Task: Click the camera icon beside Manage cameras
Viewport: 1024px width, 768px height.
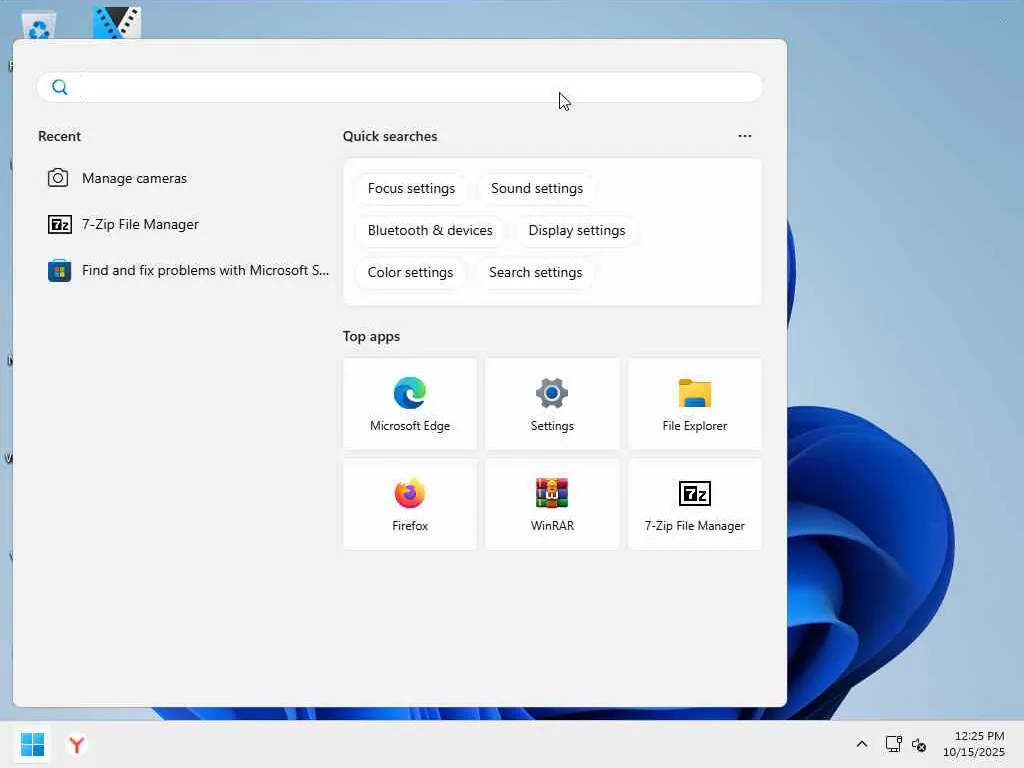Action: pos(58,178)
